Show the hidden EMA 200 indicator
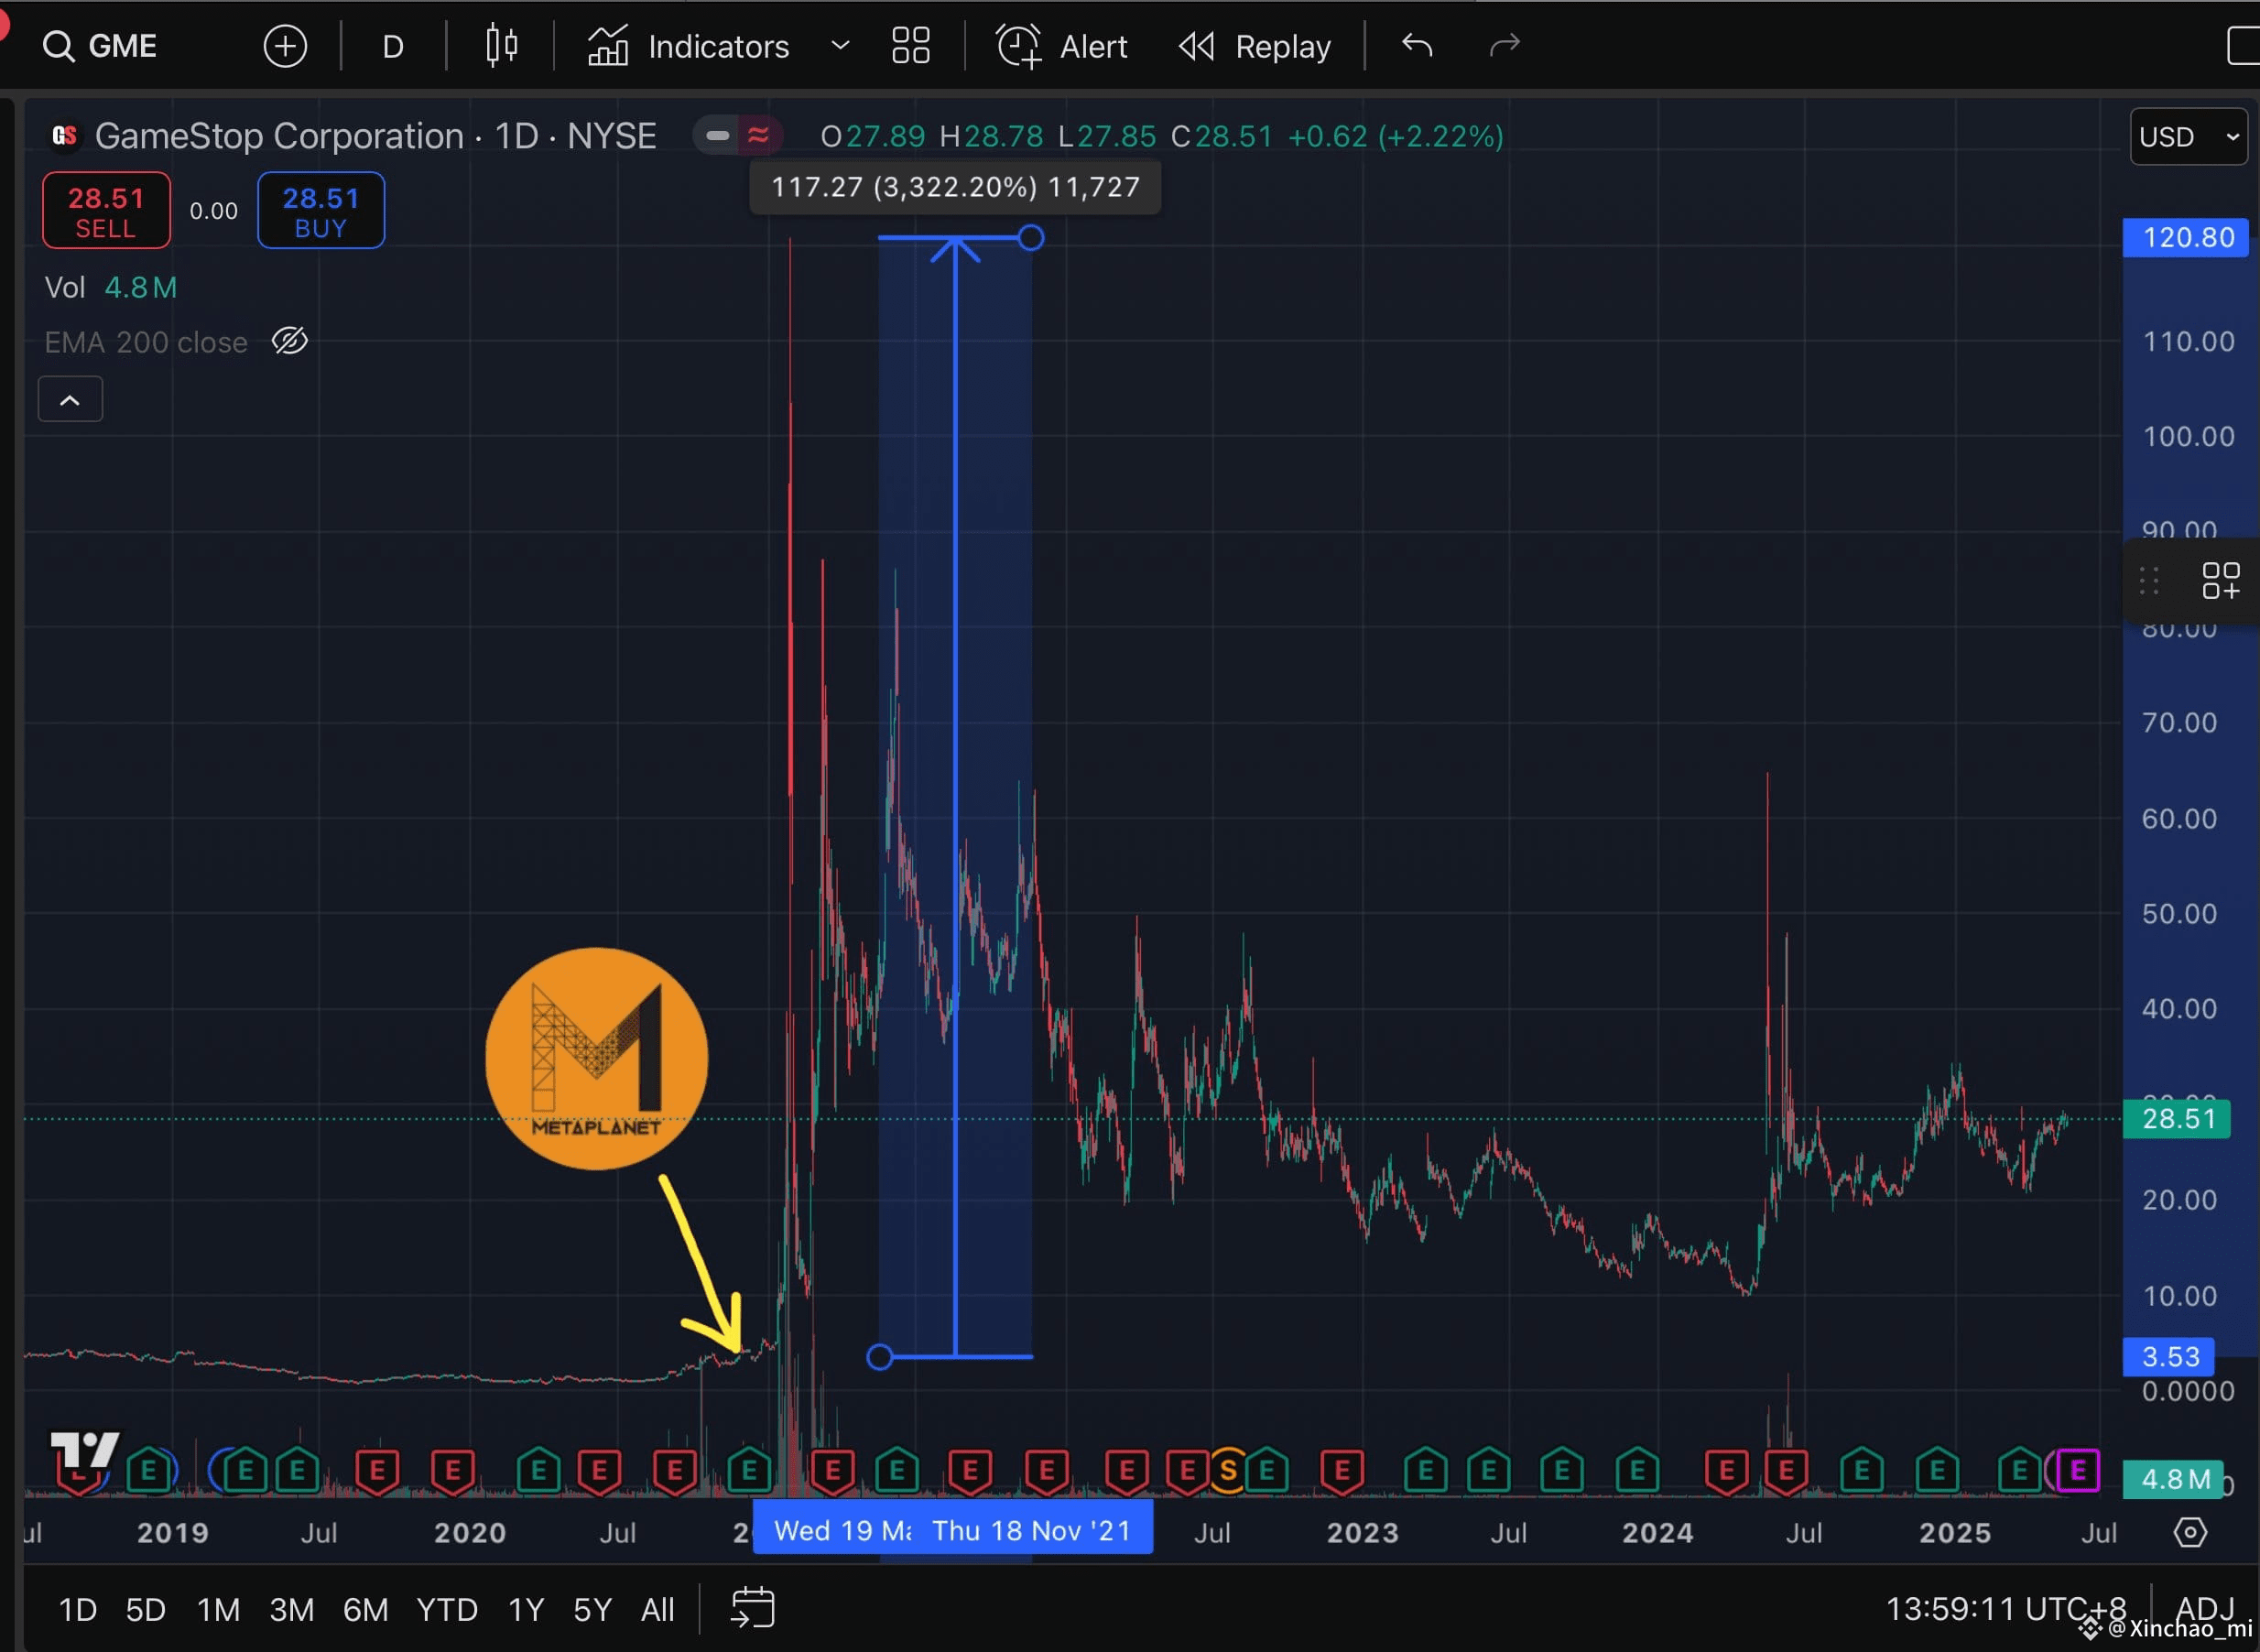Screen dimensions: 2260x1652 [x=290, y=341]
